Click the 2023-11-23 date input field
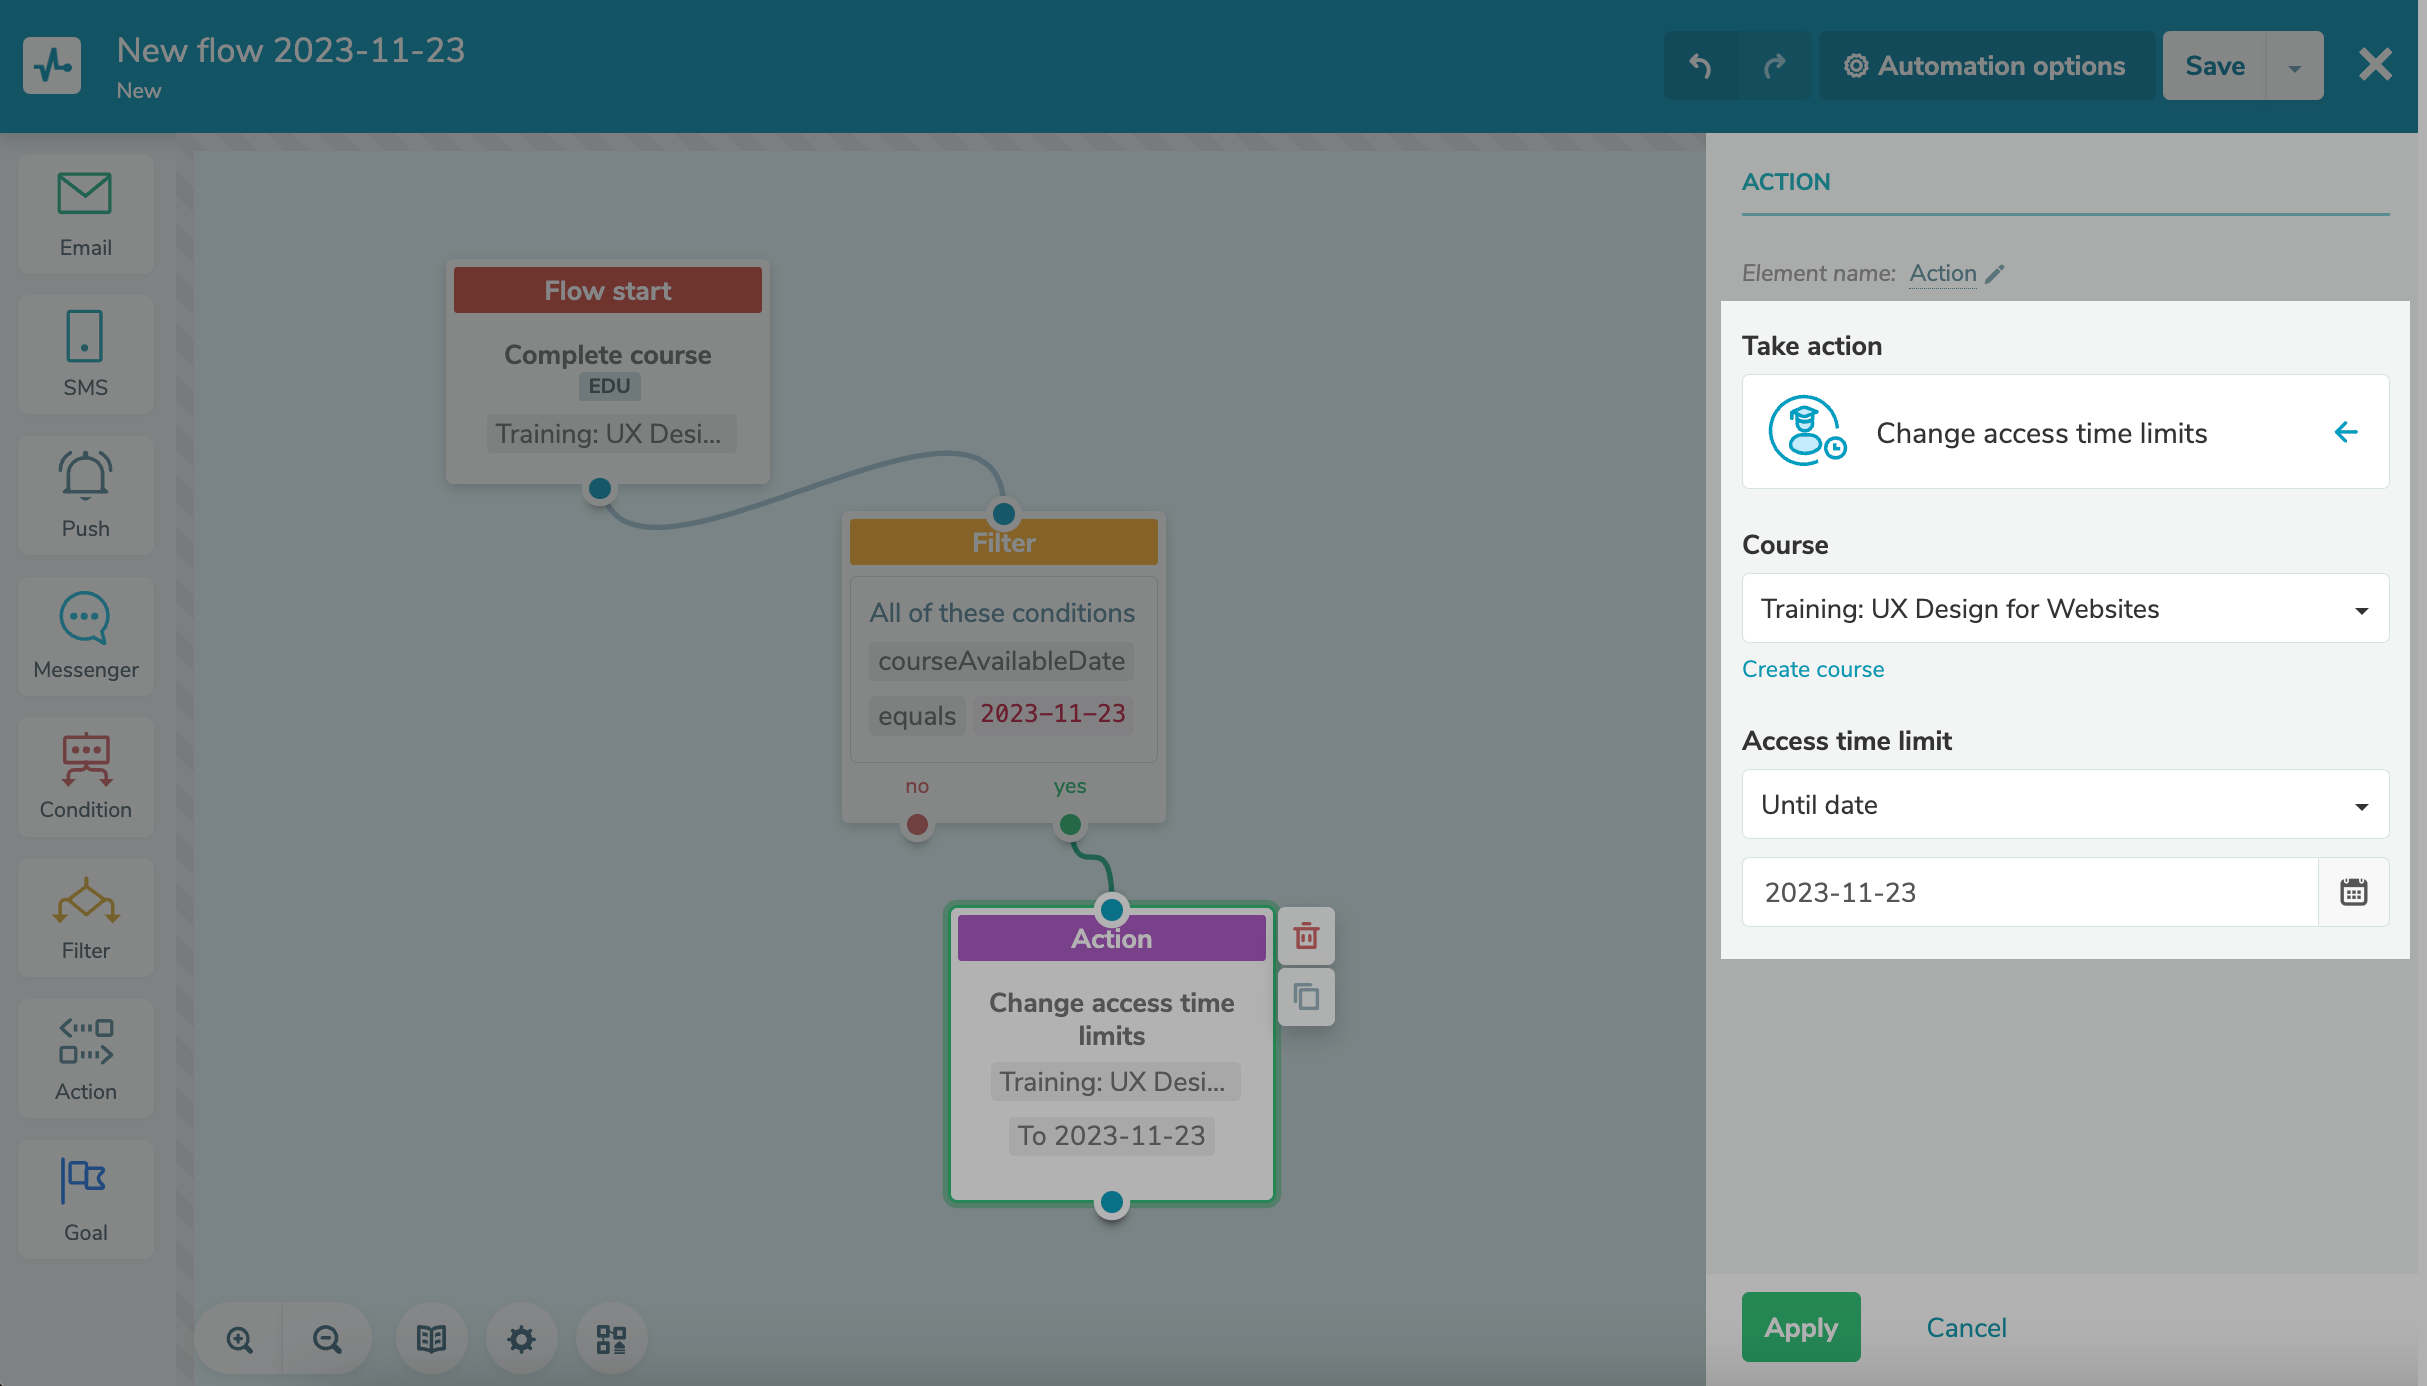 click(2028, 892)
